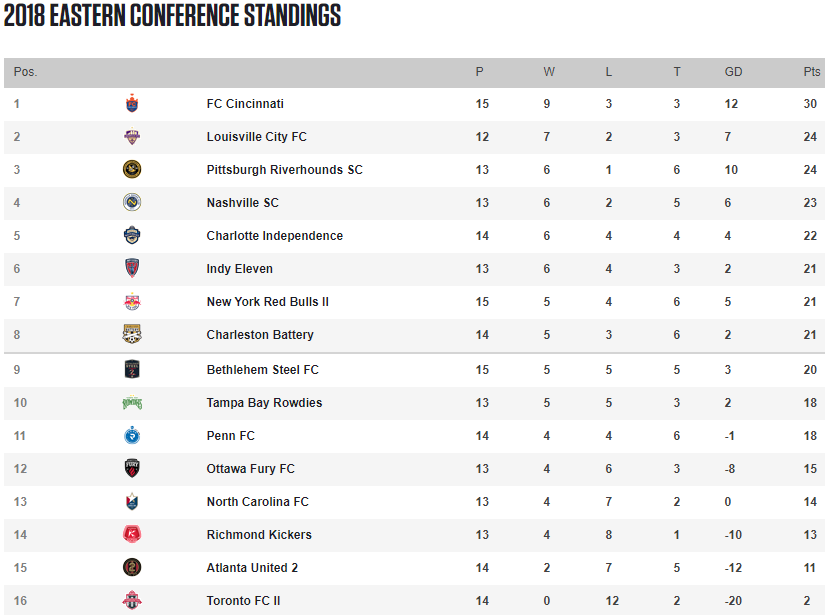The image size is (825, 615).
Task: Select the Toronto FC II crest
Action: (132, 600)
